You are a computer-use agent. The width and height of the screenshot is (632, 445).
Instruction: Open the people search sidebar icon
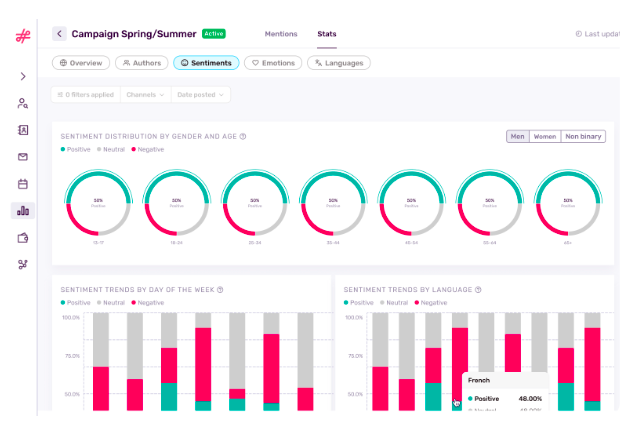click(x=22, y=103)
